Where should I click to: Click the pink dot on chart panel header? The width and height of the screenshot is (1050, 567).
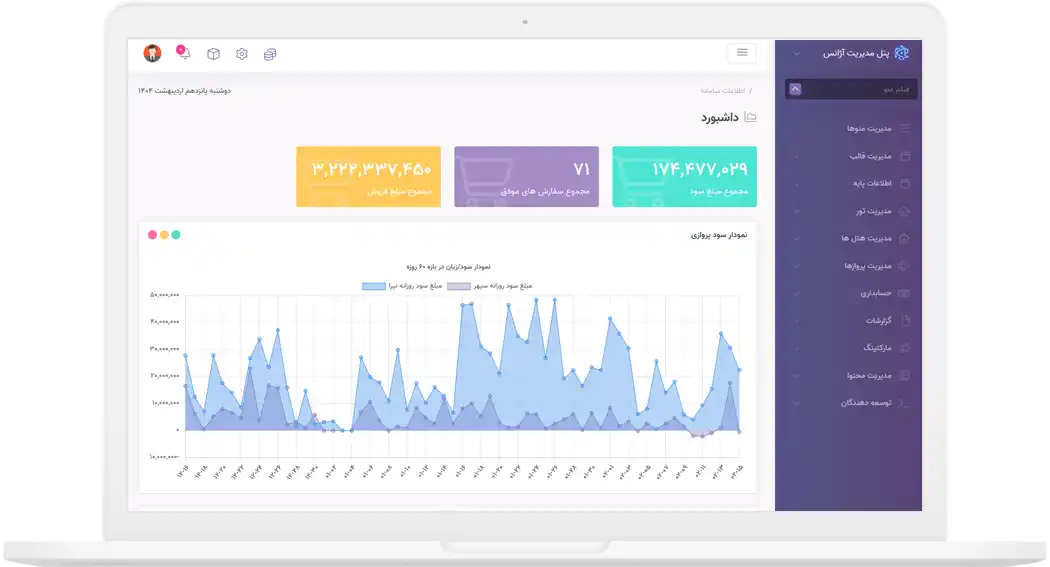pyautogui.click(x=152, y=235)
